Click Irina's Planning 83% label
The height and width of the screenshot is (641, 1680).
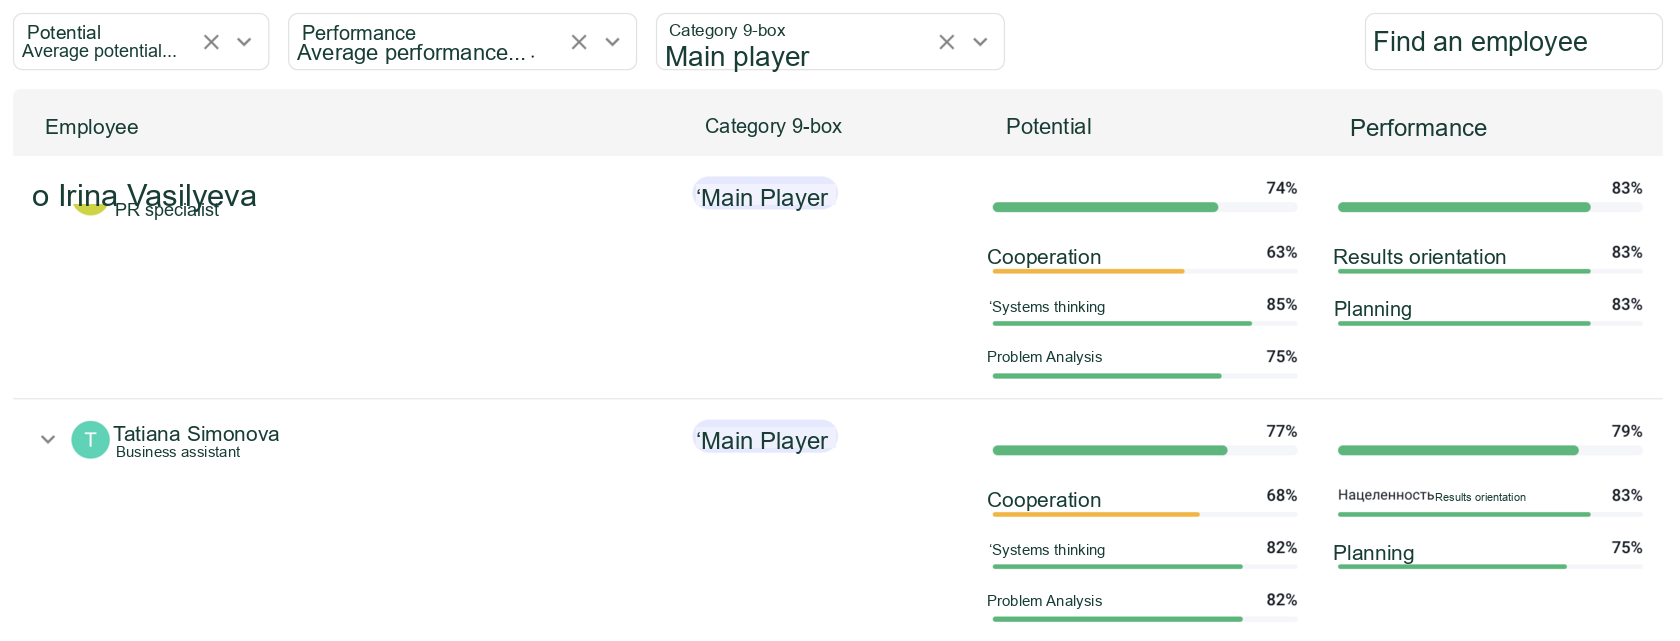1373,309
